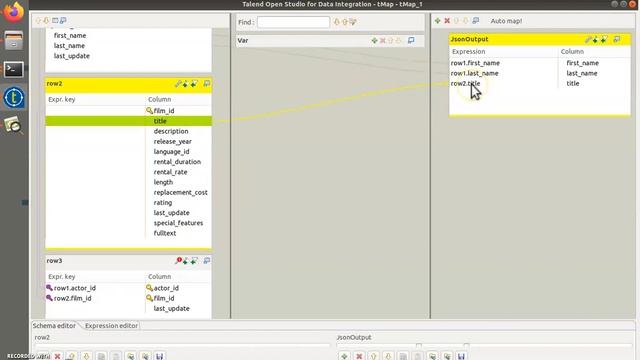Click the 'row1.first_name' expression in JsonOutput
Screen dimensions: 640x360
[475, 63]
